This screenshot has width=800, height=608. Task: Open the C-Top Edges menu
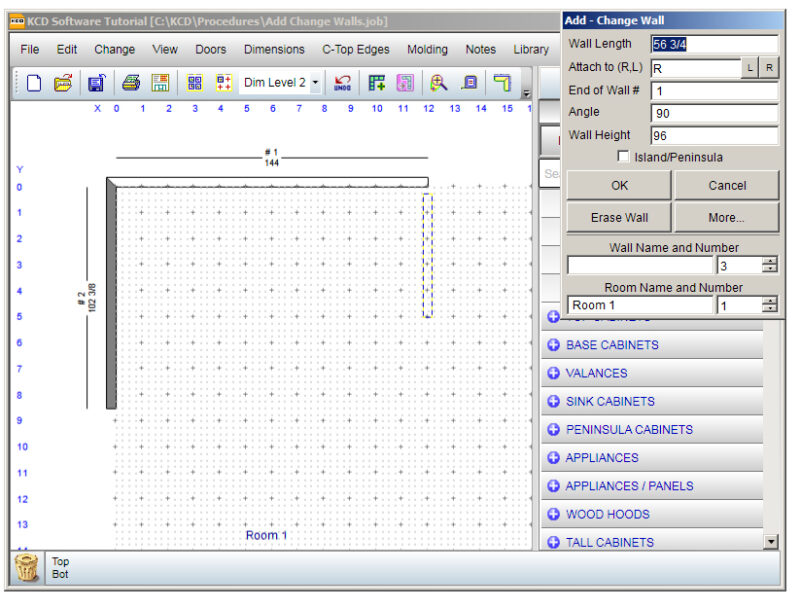(355, 49)
